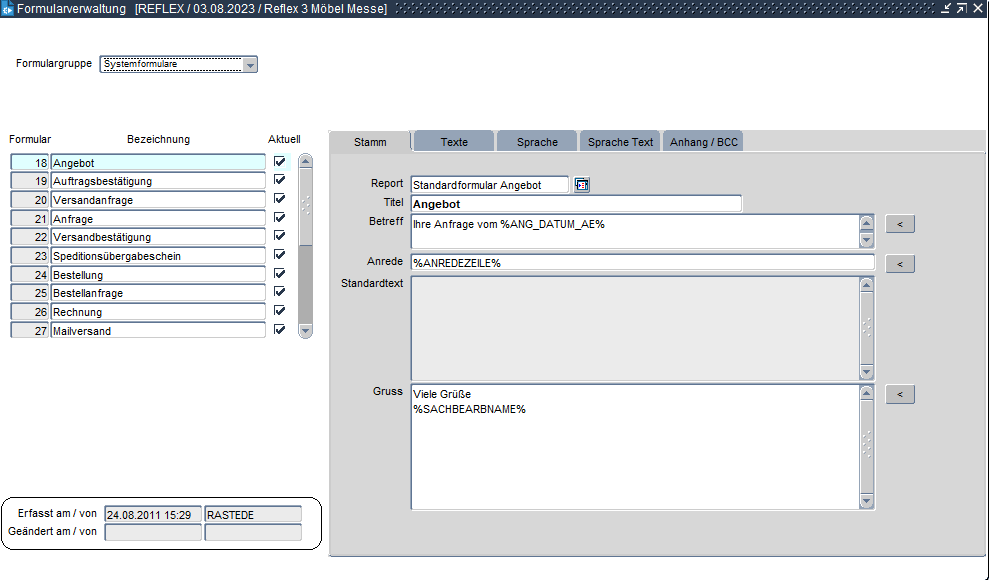Switch to the Texte tab
The image size is (989, 580).
pyautogui.click(x=454, y=142)
